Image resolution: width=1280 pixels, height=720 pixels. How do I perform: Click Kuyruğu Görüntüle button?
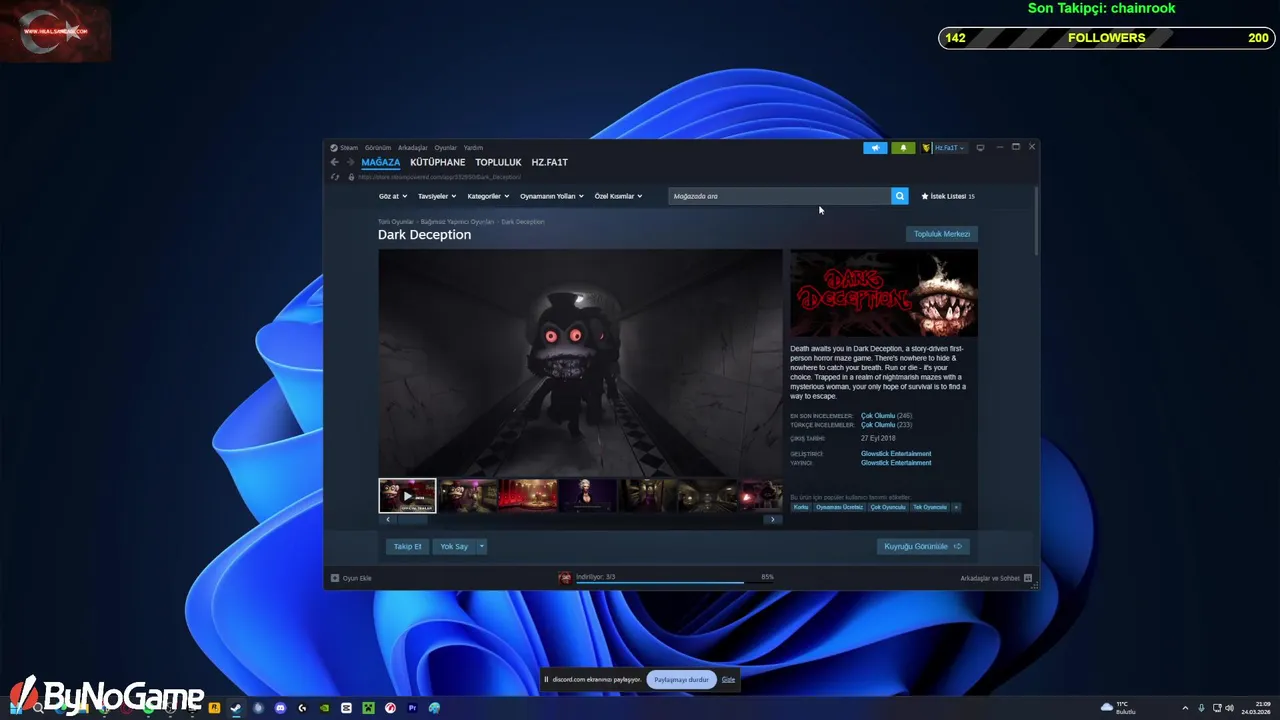coord(923,546)
